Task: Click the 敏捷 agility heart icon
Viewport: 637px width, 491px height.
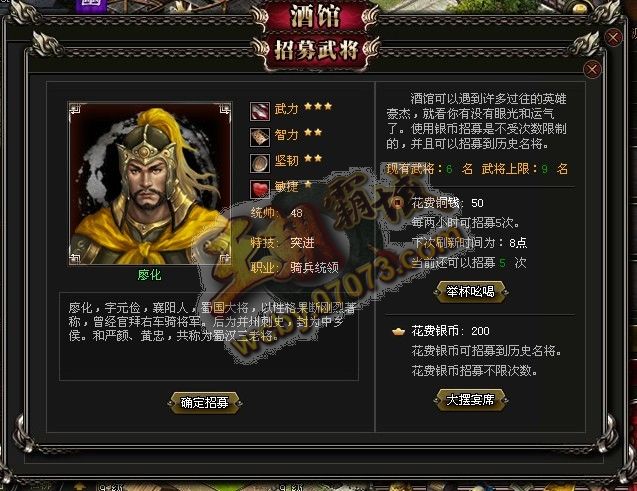Action: click(260, 189)
